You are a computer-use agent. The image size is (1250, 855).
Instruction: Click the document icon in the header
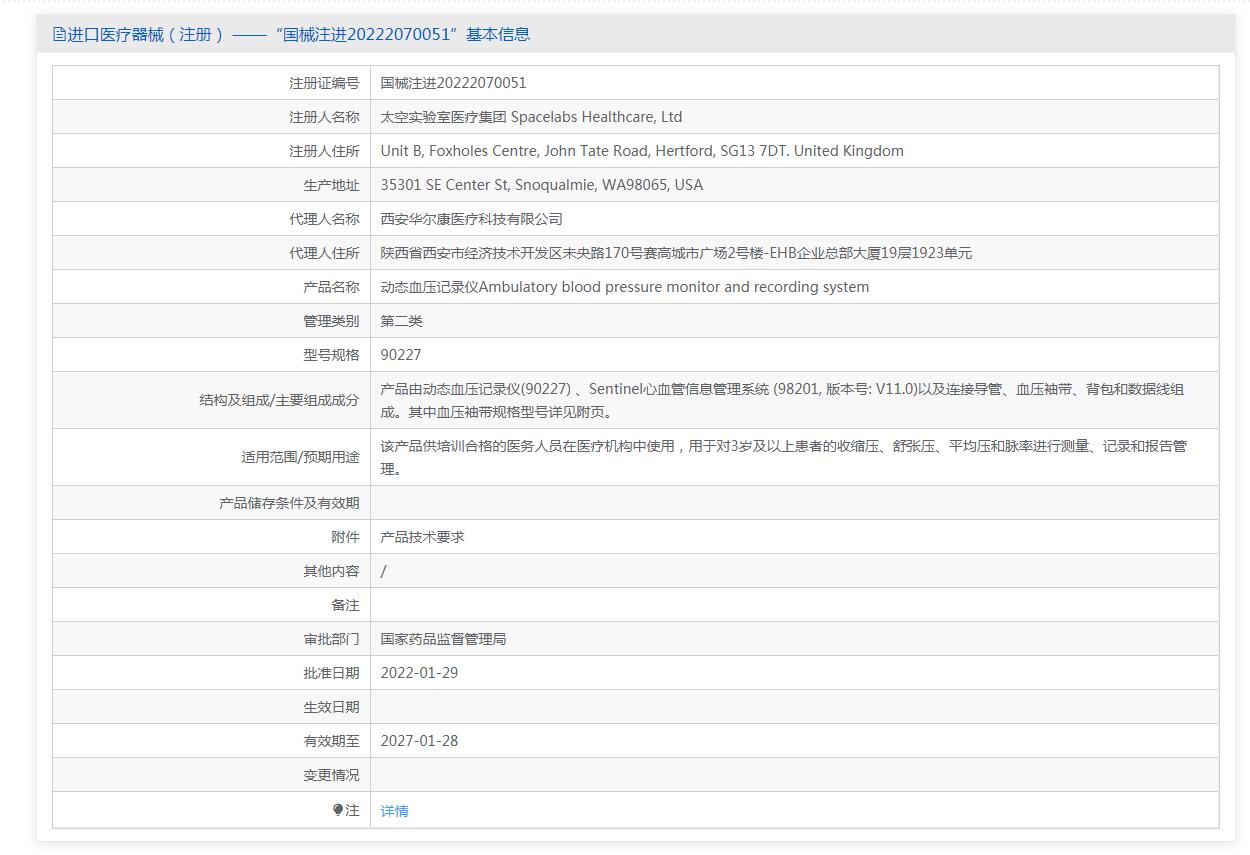[x=59, y=35]
